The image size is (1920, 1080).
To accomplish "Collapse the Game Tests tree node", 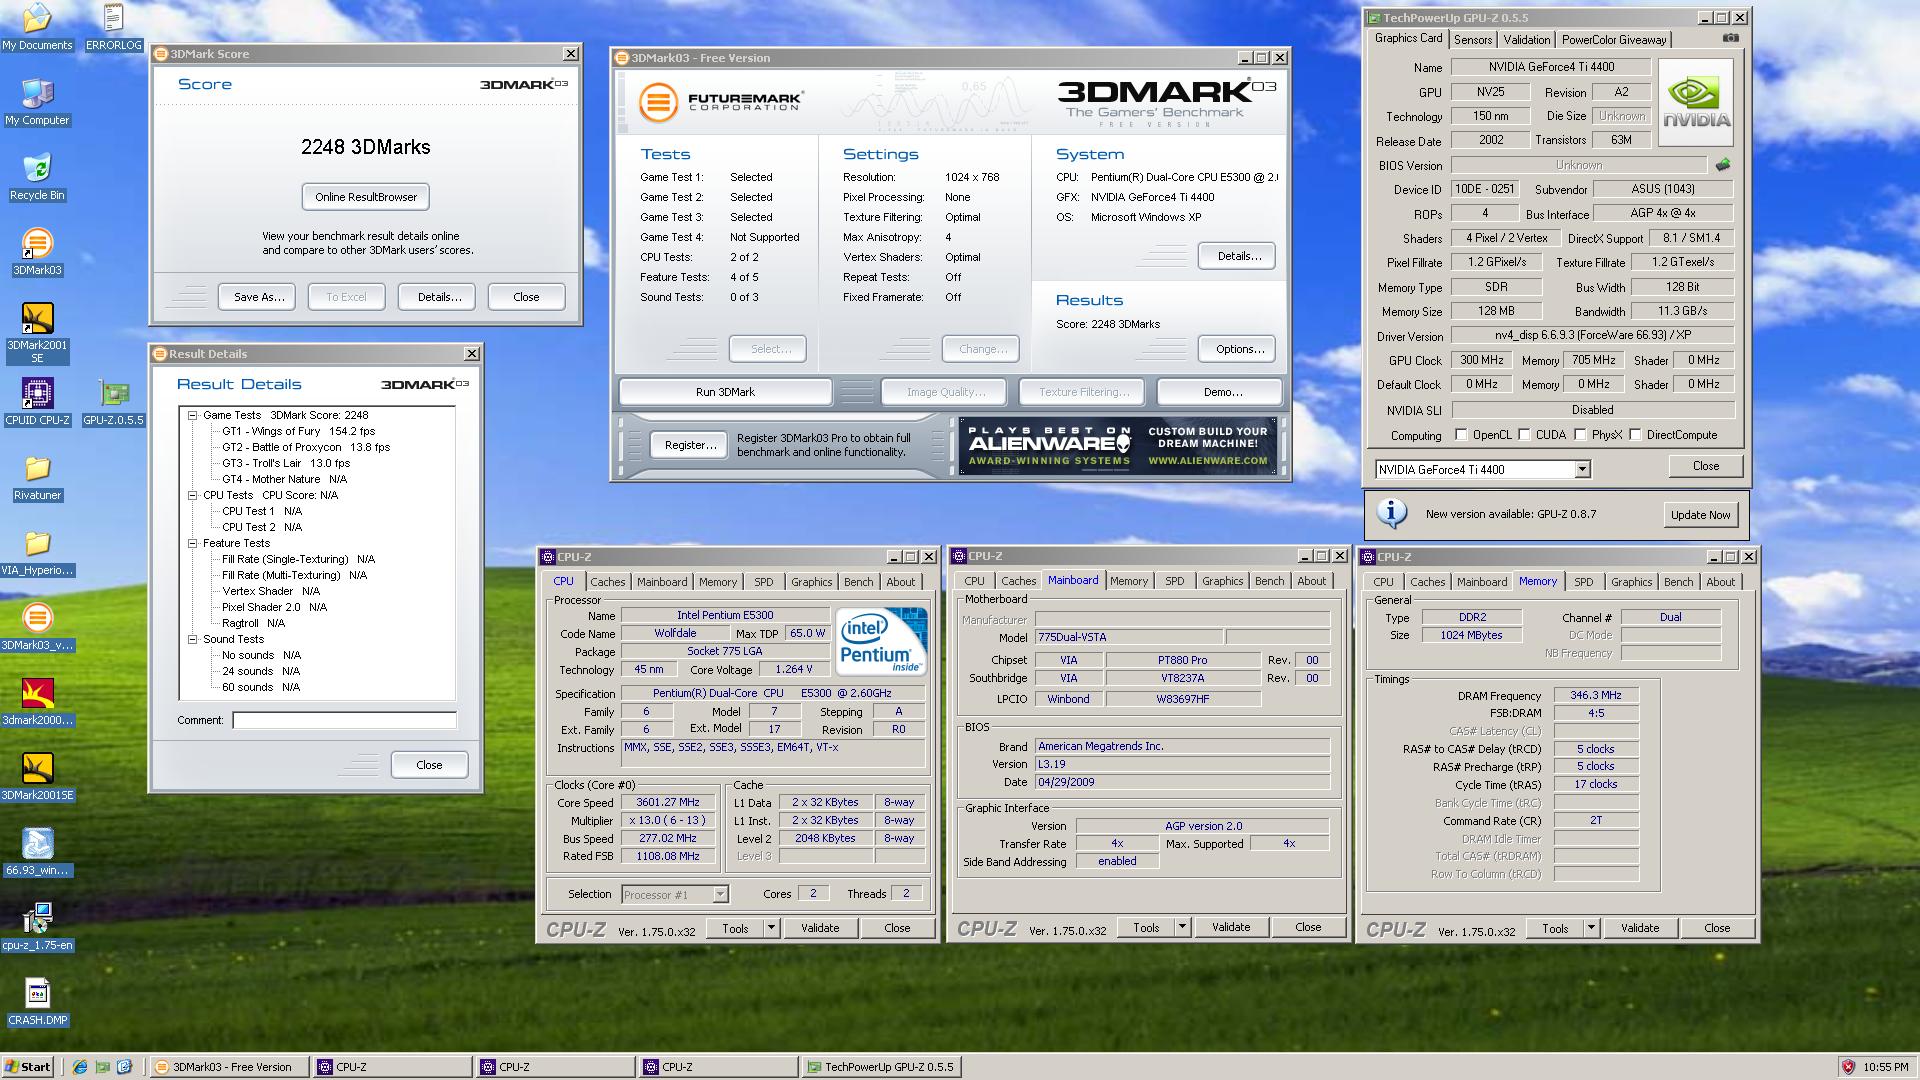I will [x=193, y=415].
